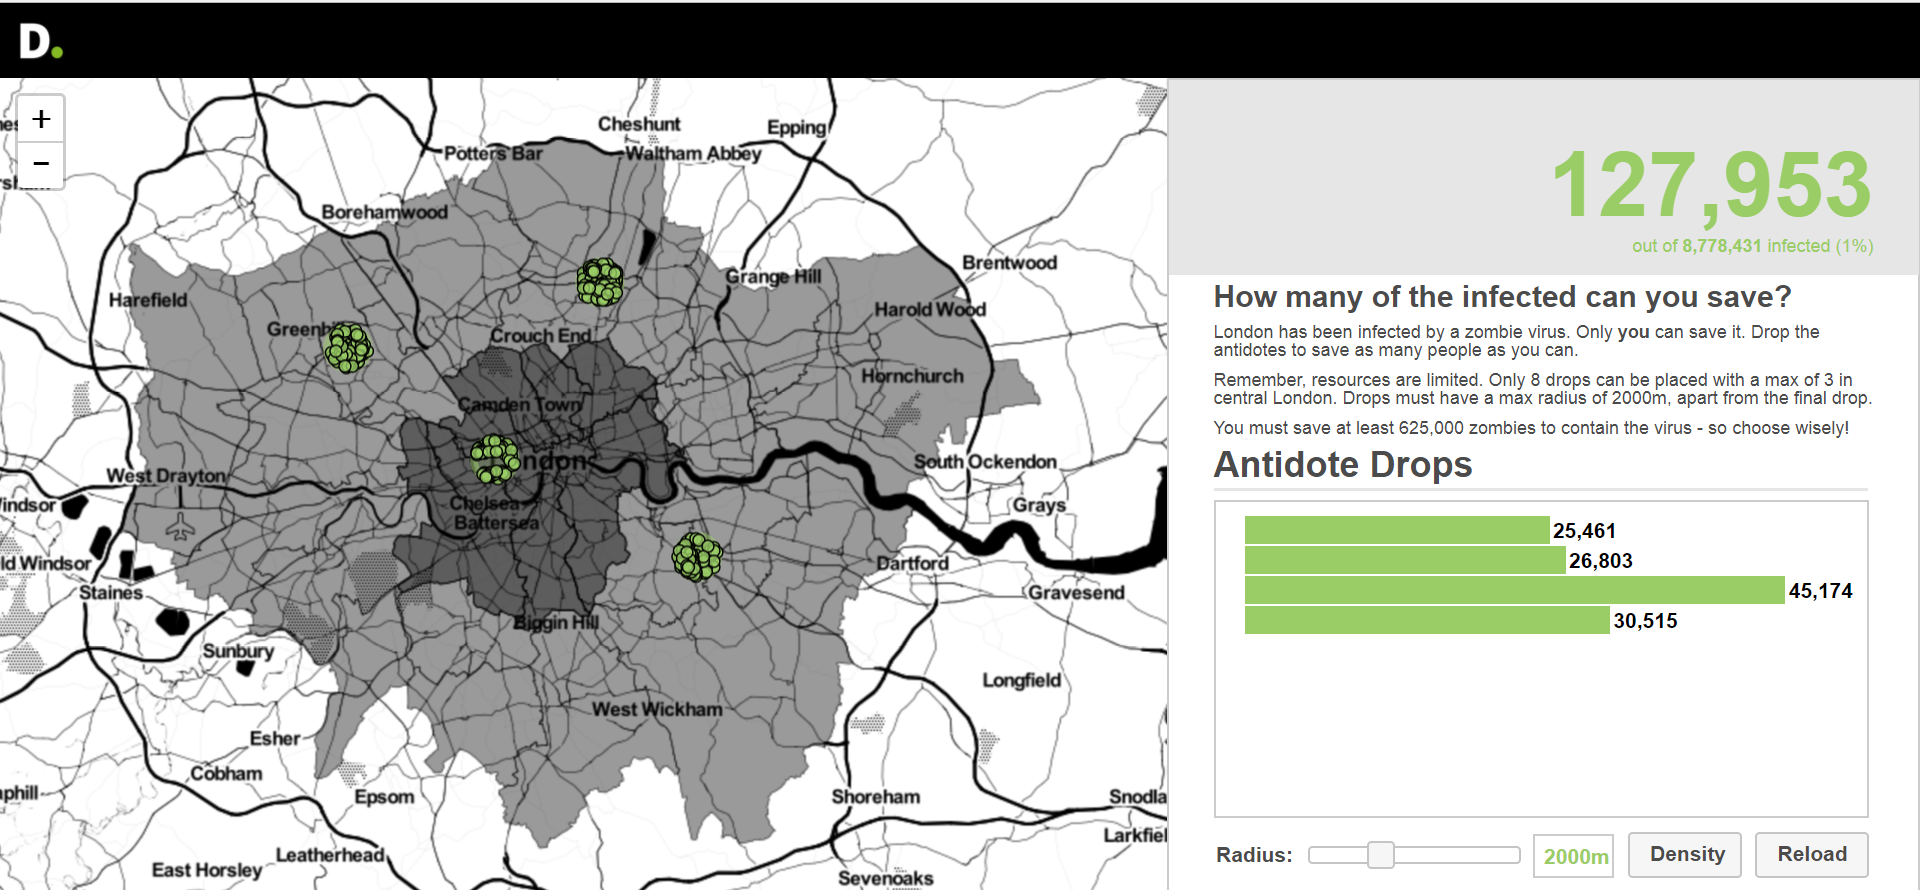Click Crouch End label on map
1920x890 pixels.
540,336
